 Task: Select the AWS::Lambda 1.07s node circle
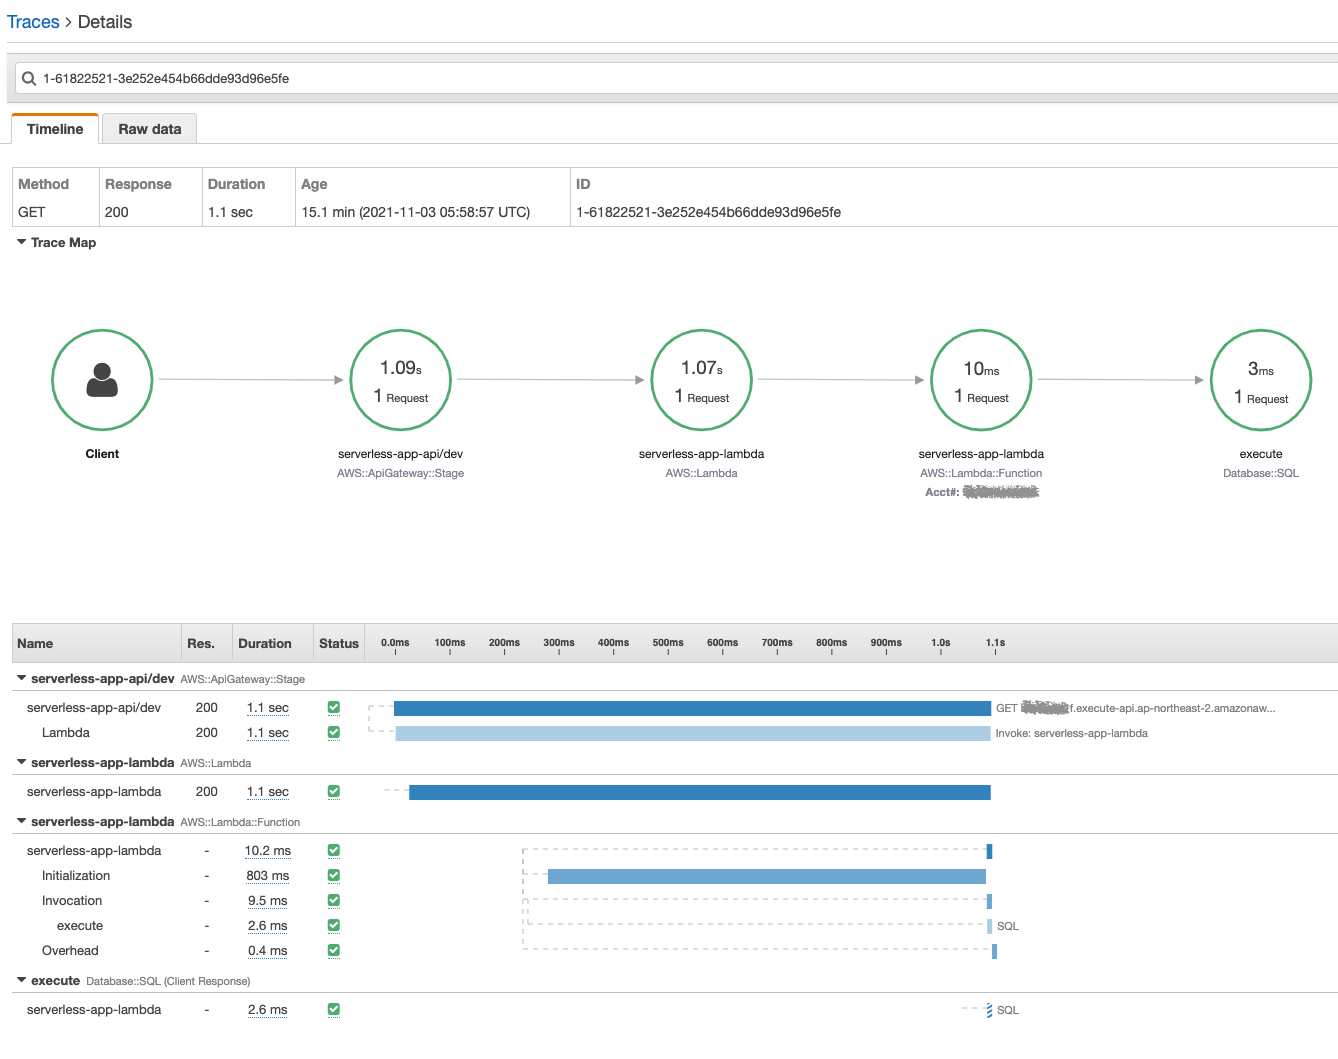(701, 380)
